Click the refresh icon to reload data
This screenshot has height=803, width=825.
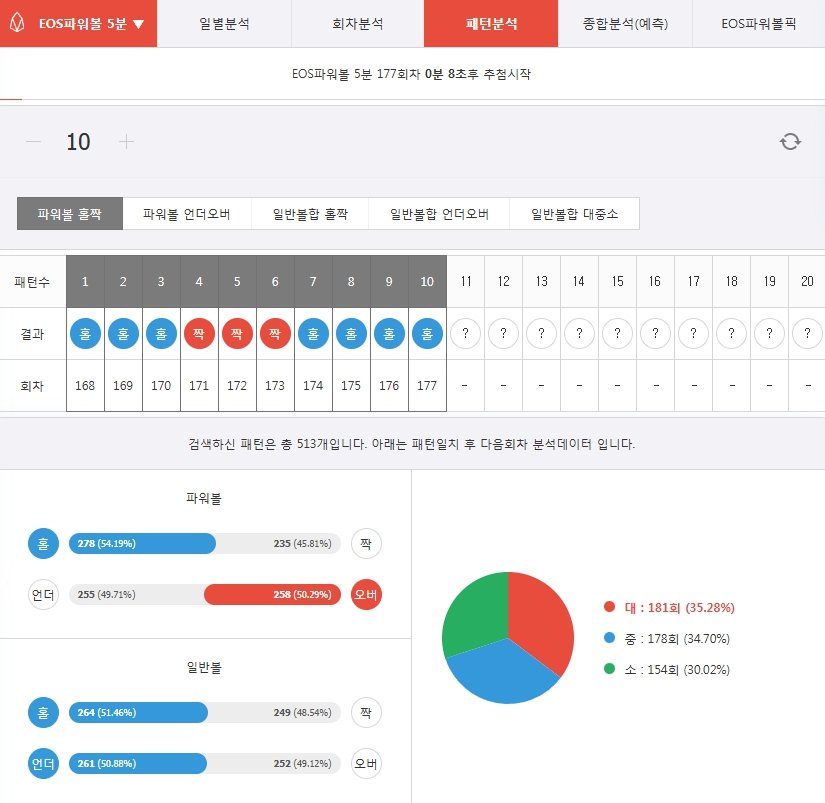(790, 142)
